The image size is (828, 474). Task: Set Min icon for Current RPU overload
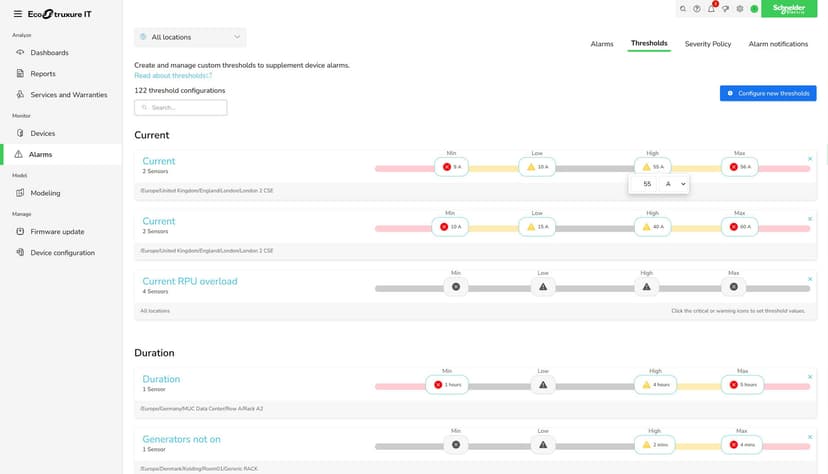pyautogui.click(x=456, y=287)
